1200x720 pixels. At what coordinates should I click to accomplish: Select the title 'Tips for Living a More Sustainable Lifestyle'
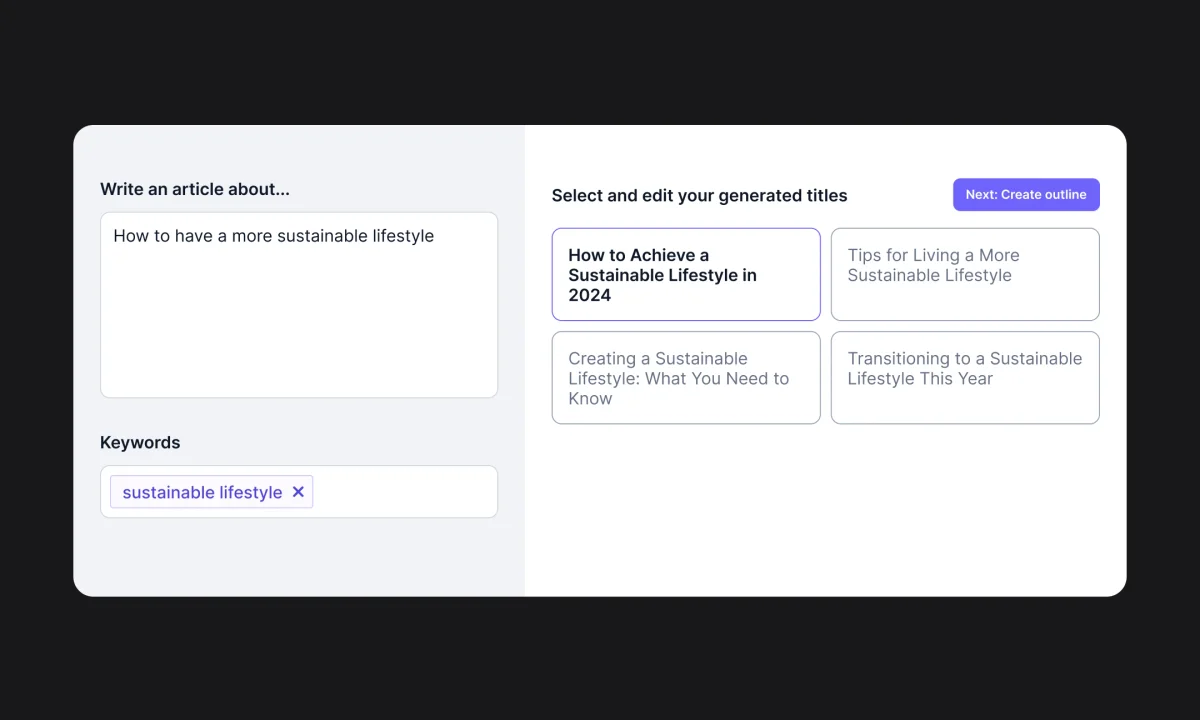[x=964, y=274]
